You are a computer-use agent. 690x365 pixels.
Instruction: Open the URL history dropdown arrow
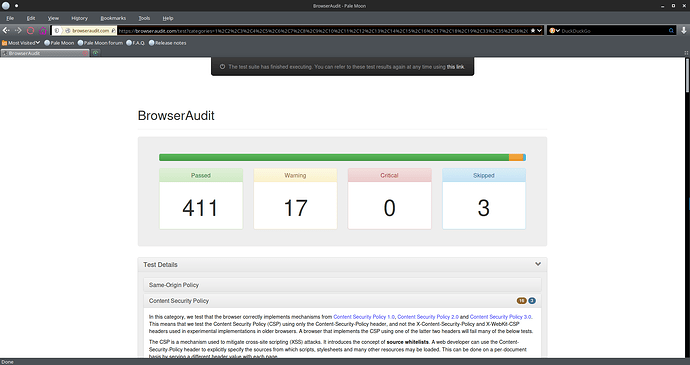tap(540, 30)
